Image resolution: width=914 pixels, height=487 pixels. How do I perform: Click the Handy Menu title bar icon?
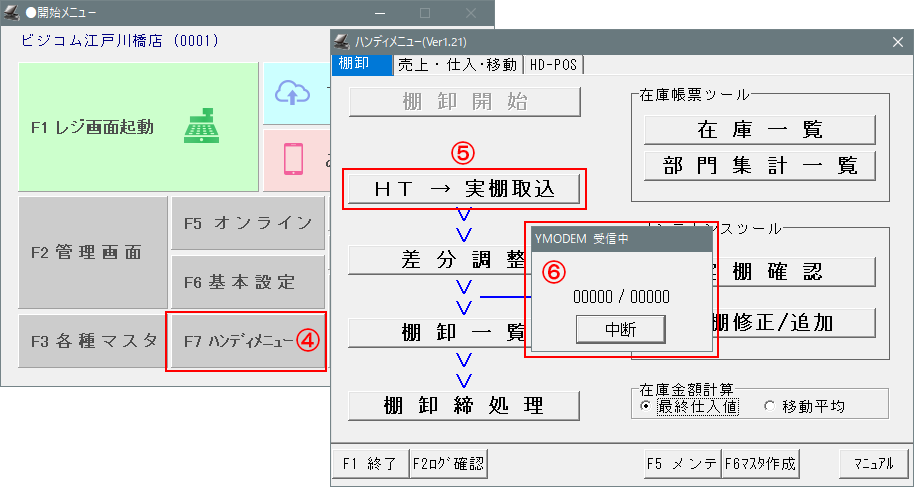click(x=342, y=42)
